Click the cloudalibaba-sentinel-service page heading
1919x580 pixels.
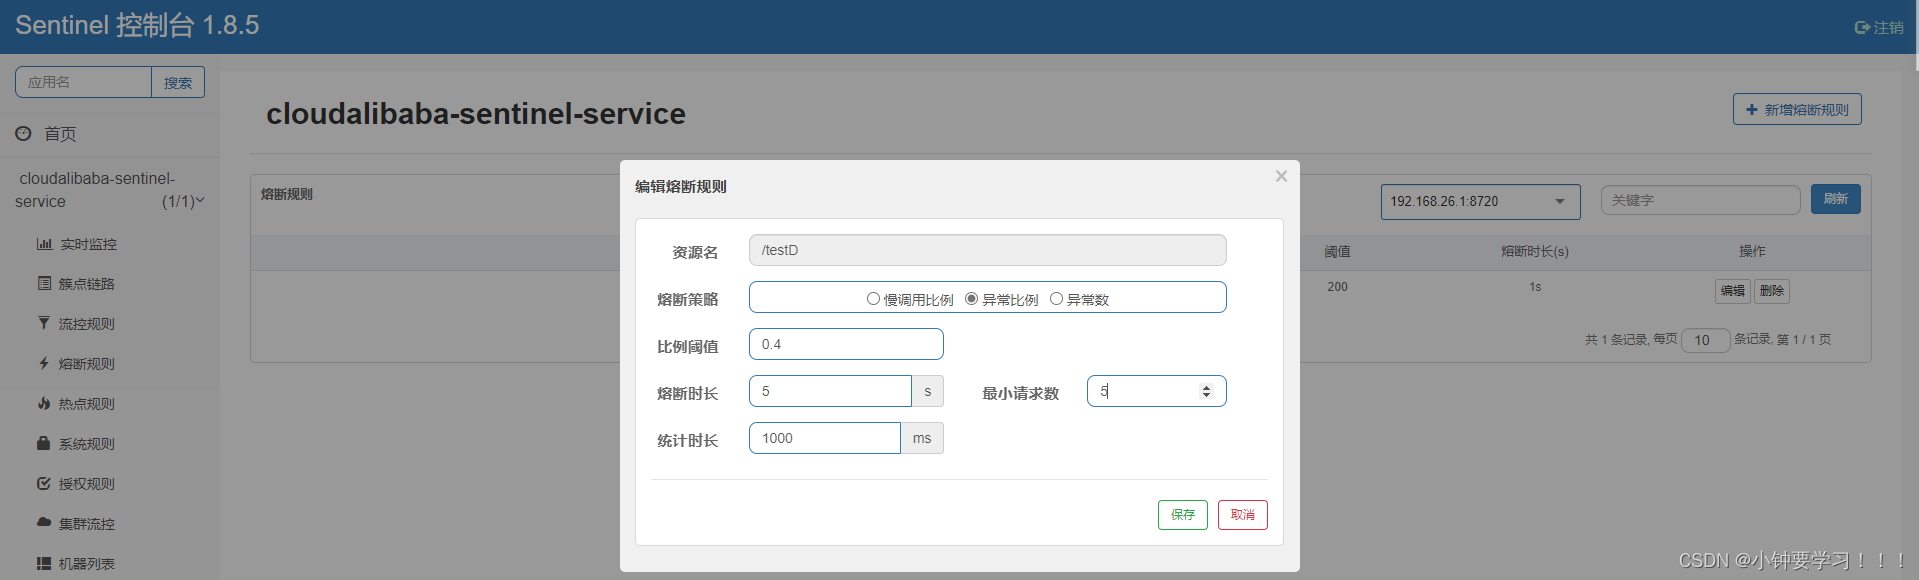tap(476, 114)
